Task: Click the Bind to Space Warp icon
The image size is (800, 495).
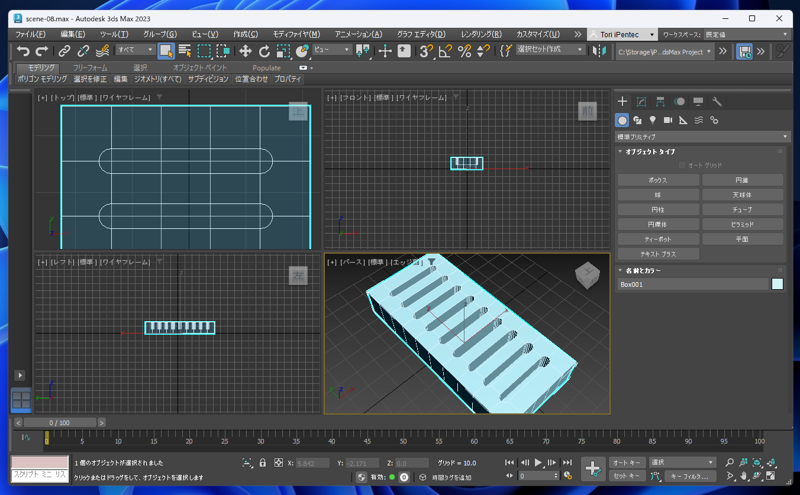Action: click(103, 51)
